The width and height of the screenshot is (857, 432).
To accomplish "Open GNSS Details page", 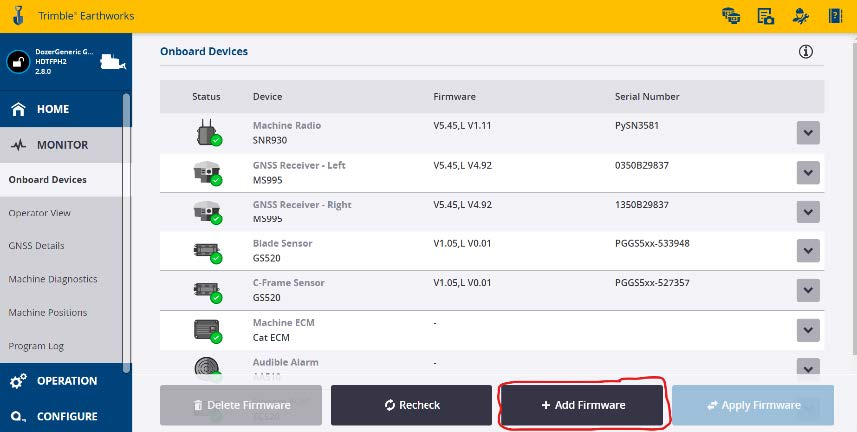I will tap(36, 246).
